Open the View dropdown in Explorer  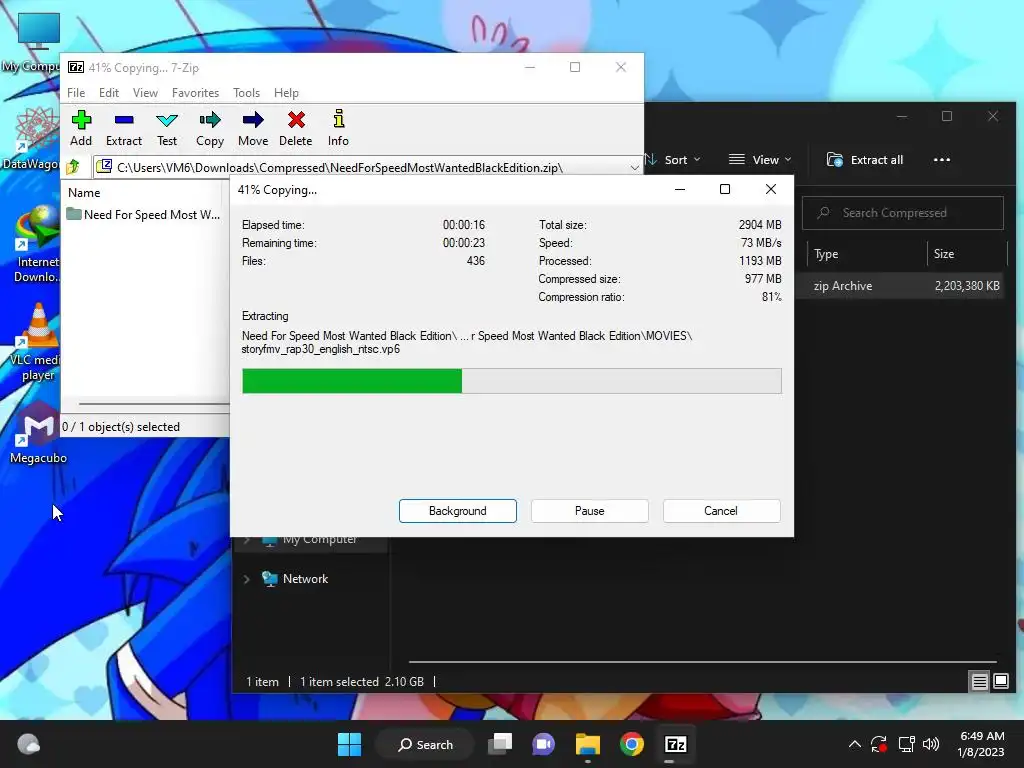point(760,160)
